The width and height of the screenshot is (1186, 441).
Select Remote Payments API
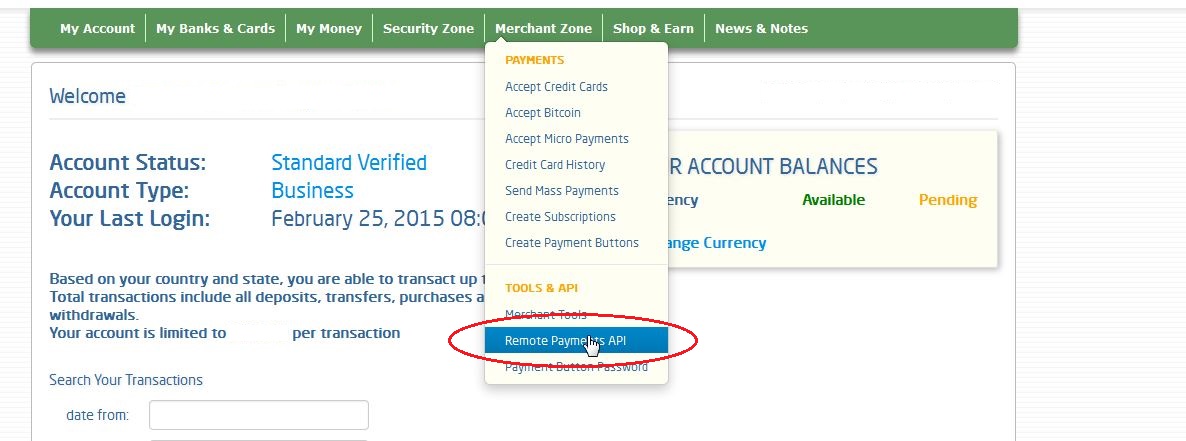pos(576,340)
